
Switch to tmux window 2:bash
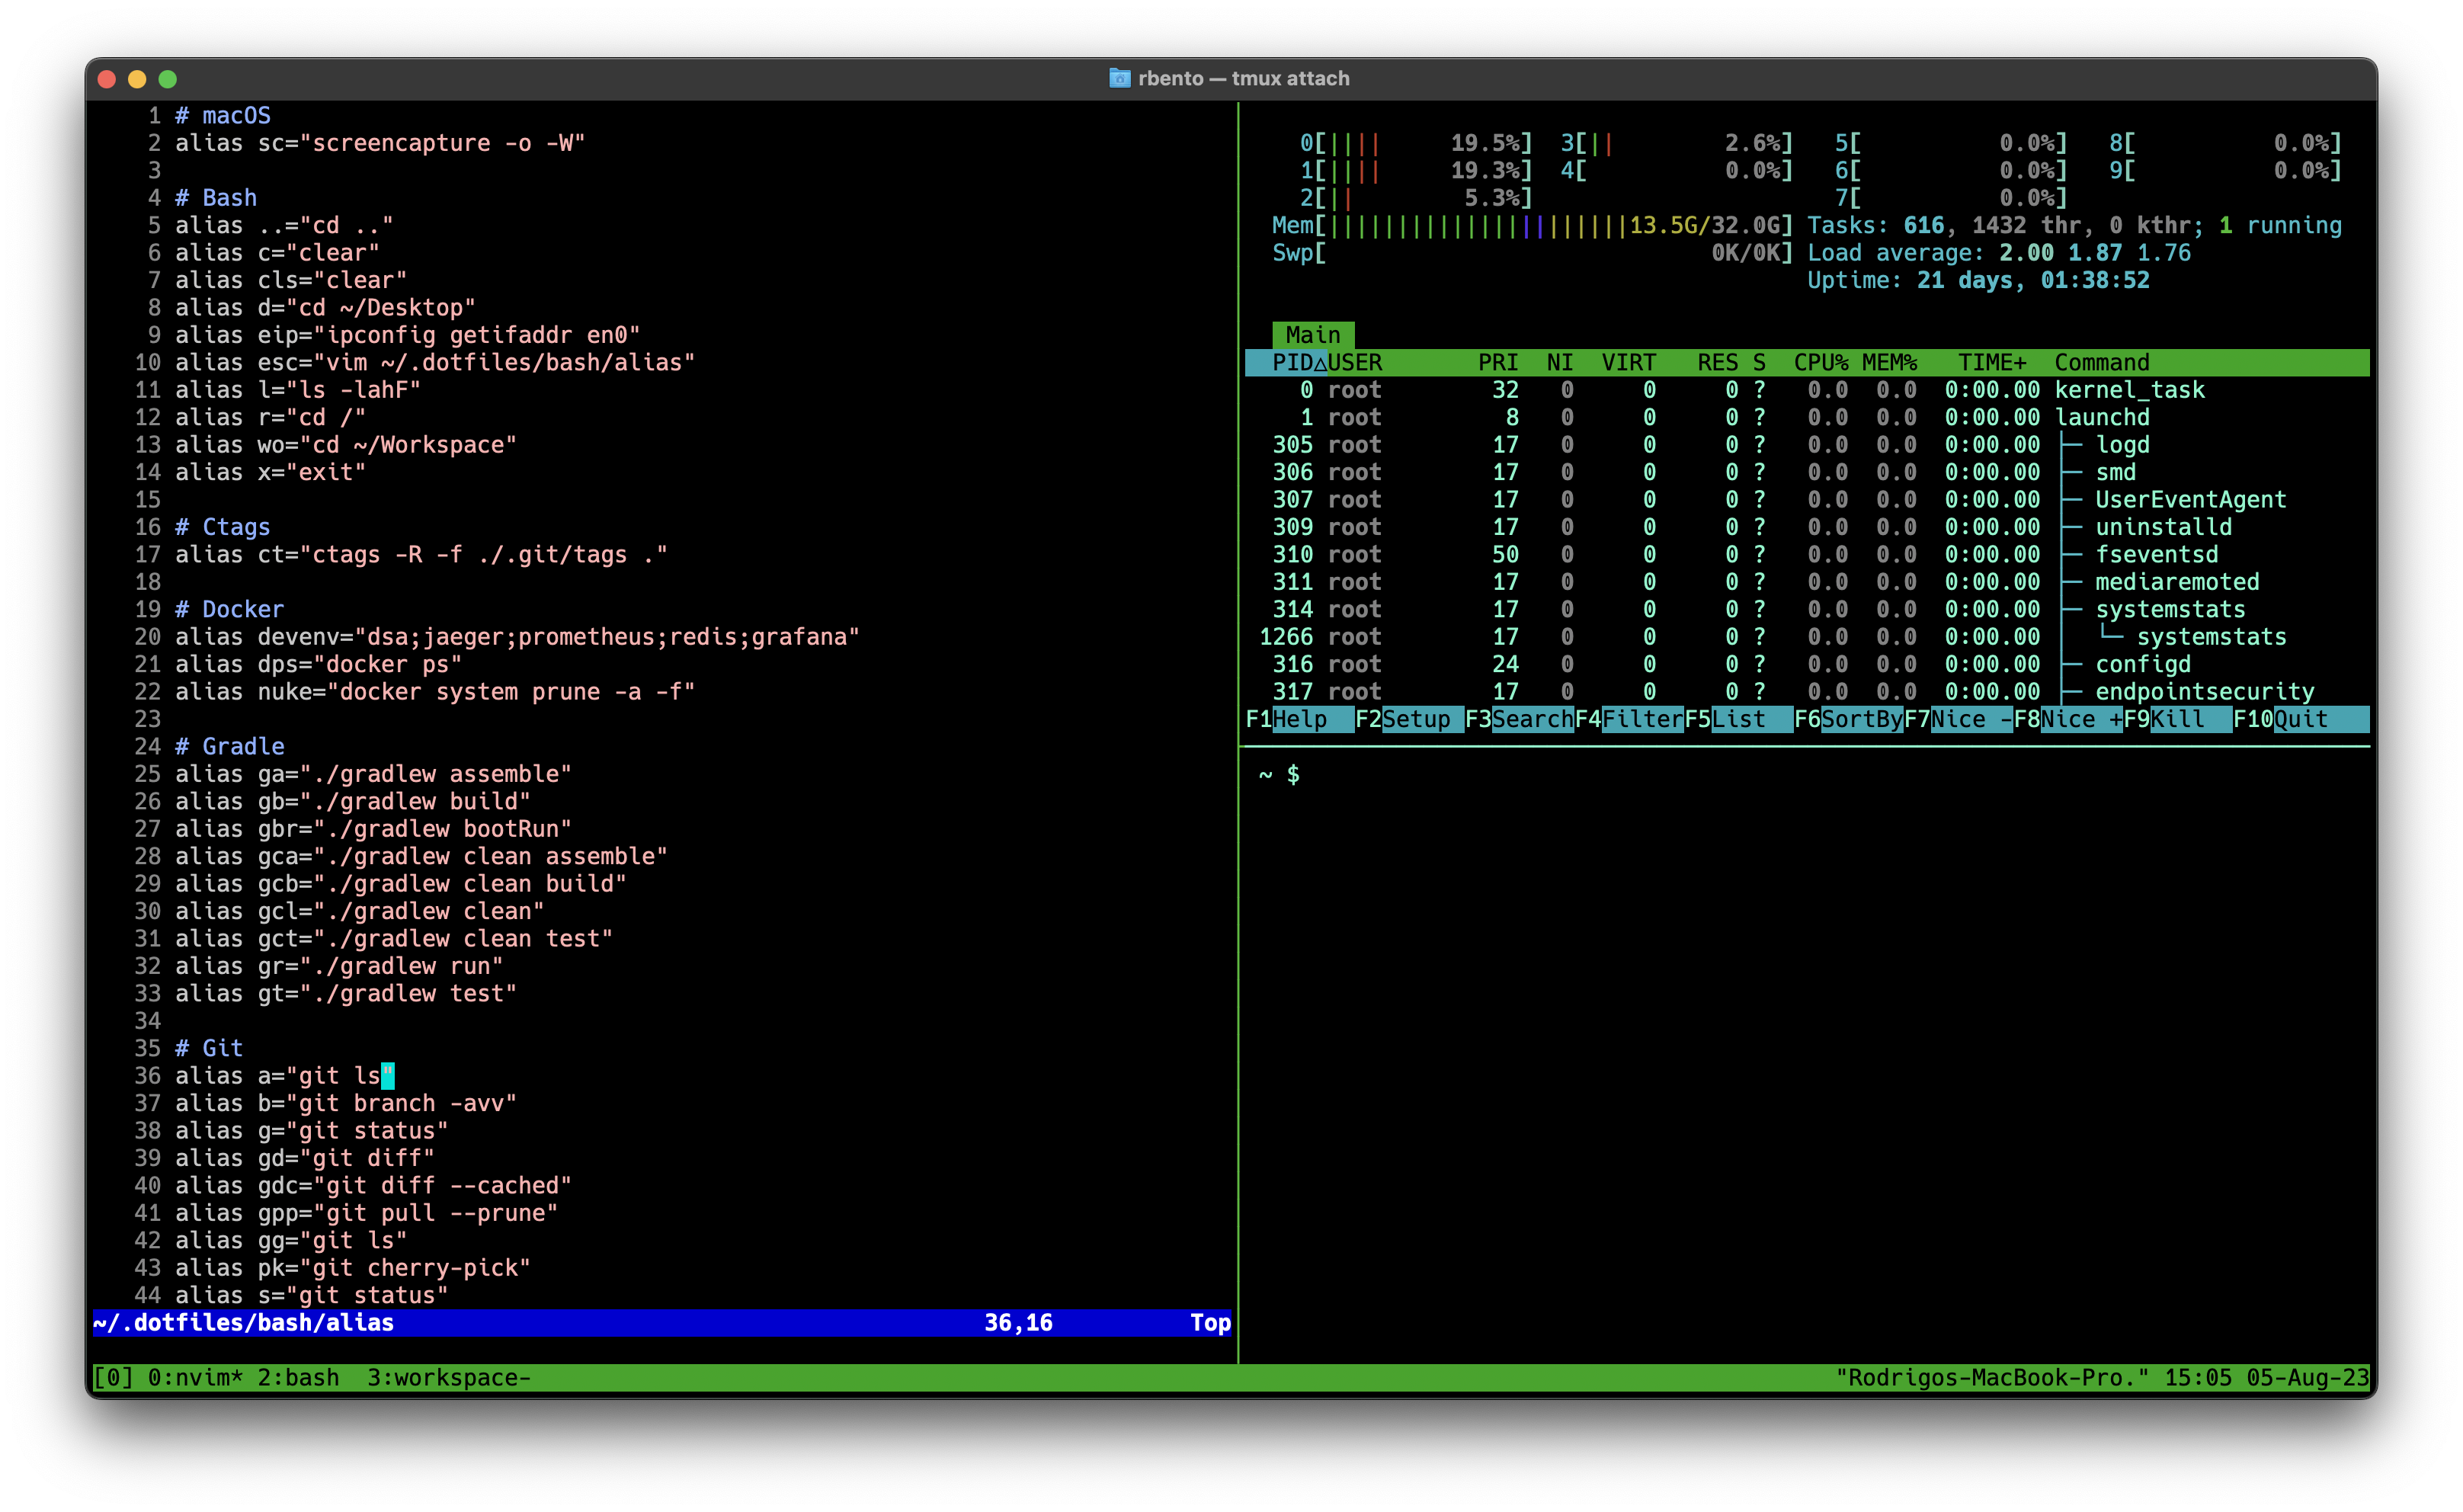click(298, 1378)
